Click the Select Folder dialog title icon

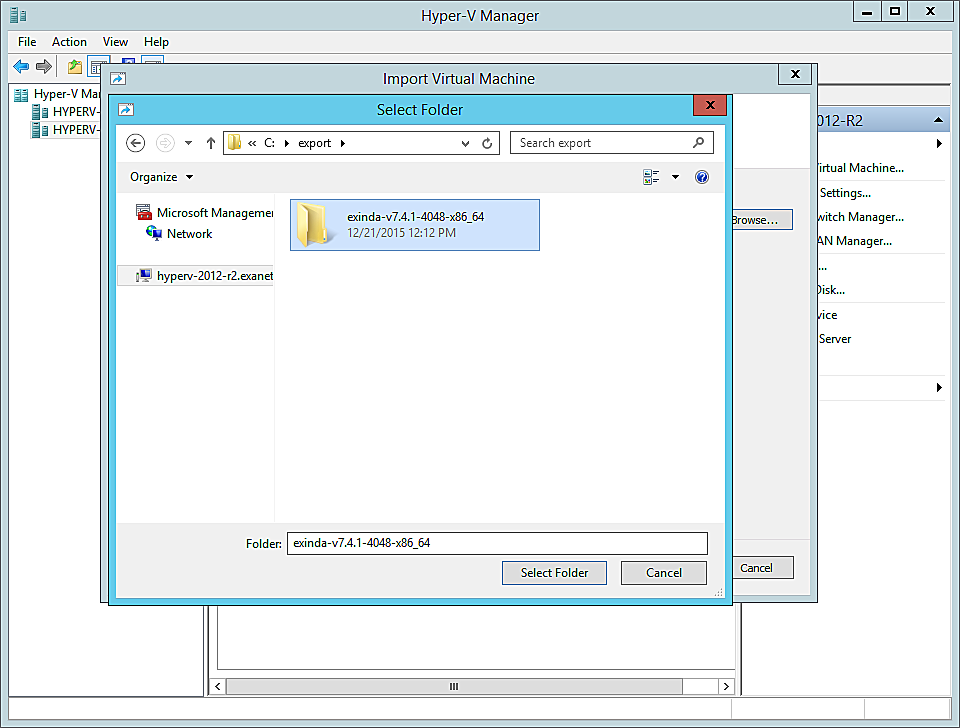(126, 110)
